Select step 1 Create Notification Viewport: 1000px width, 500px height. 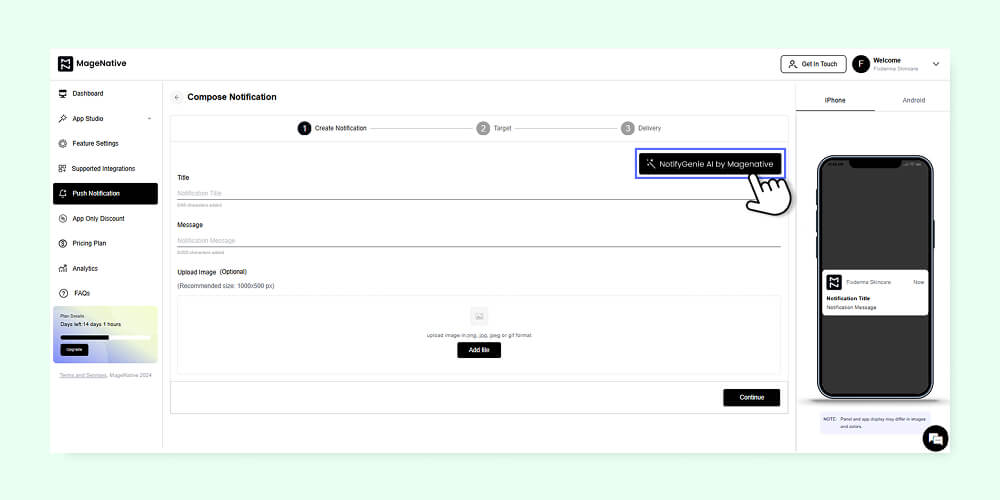332,128
